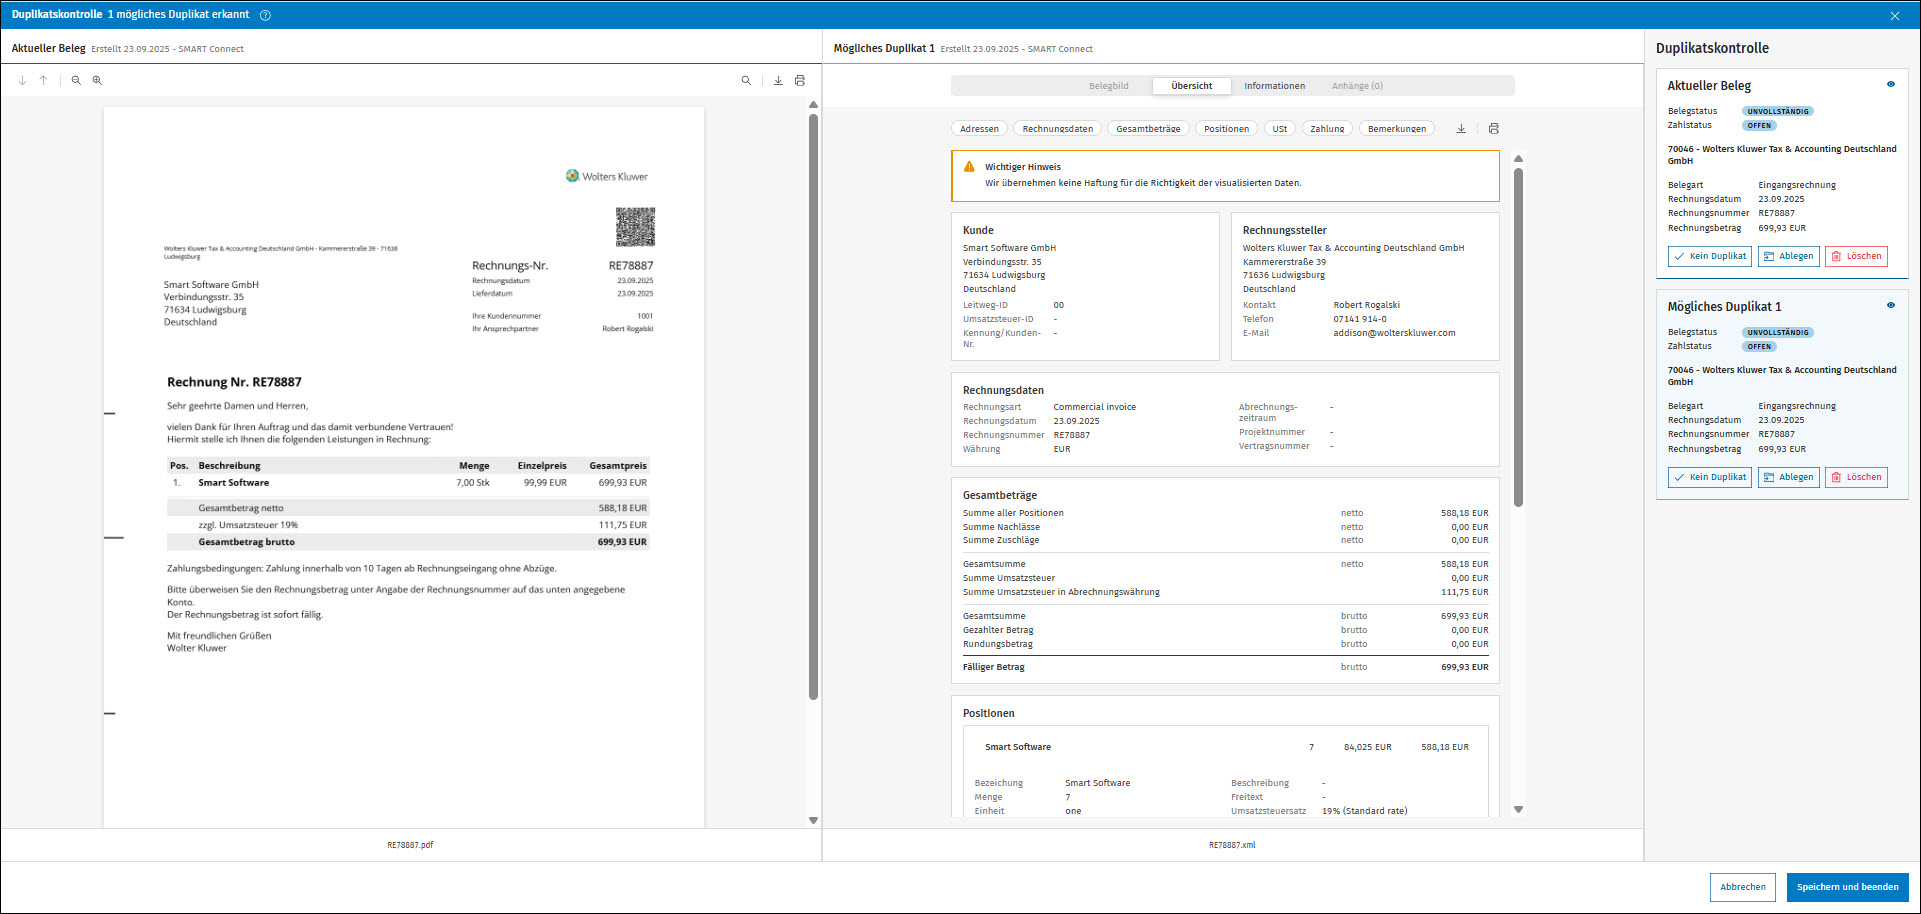
Task: Jump to the USt section chip
Action: click(x=1280, y=128)
